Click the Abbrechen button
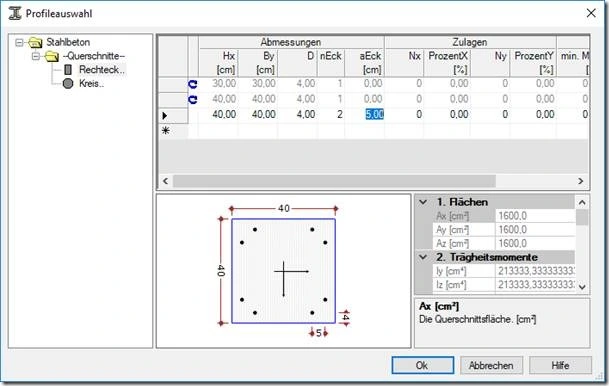The width and height of the screenshot is (609, 386). click(491, 365)
